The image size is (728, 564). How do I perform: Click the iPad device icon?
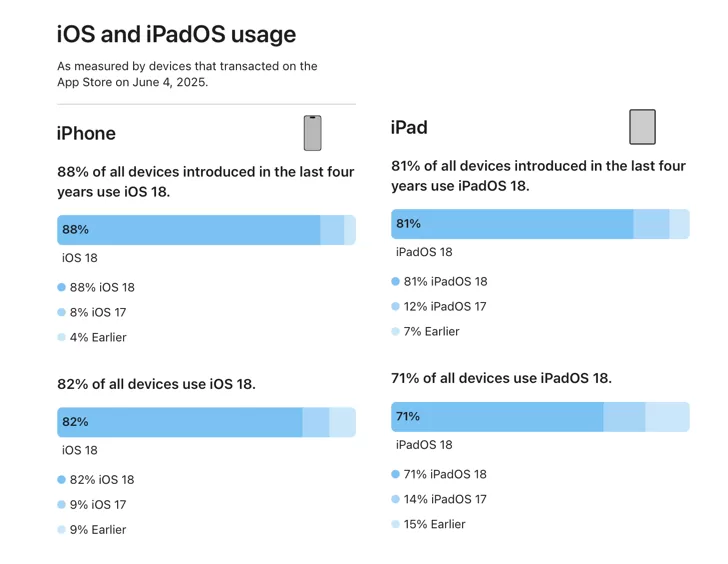click(642, 127)
